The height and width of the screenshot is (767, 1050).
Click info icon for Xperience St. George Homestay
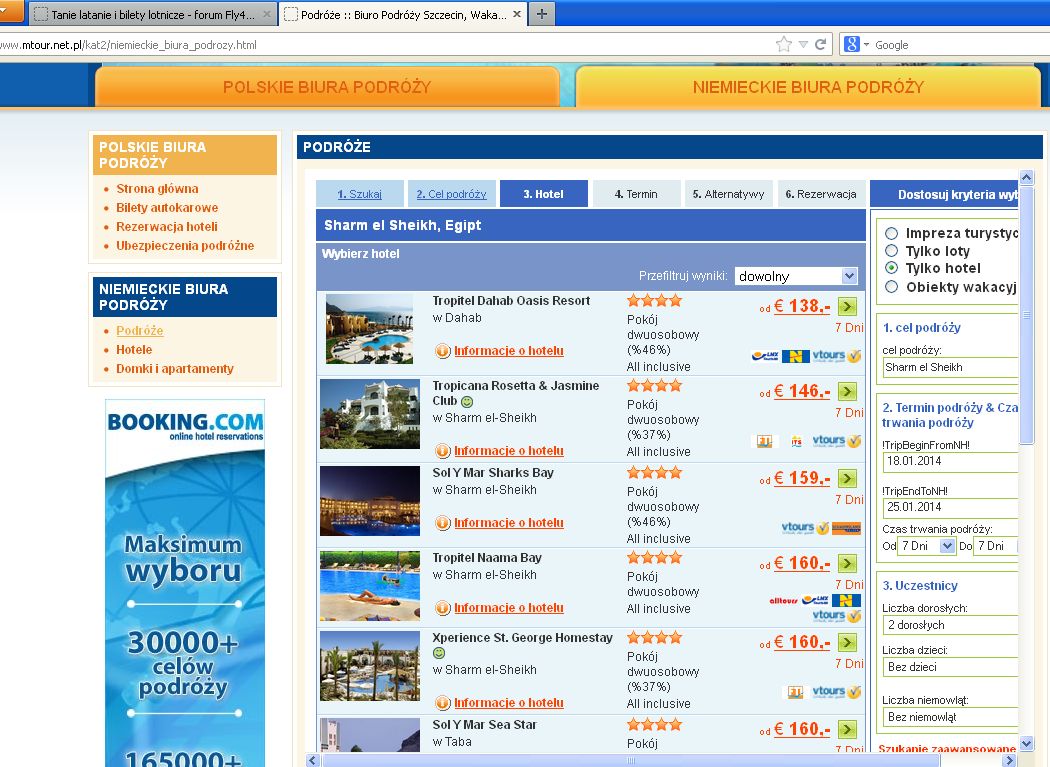click(x=443, y=703)
